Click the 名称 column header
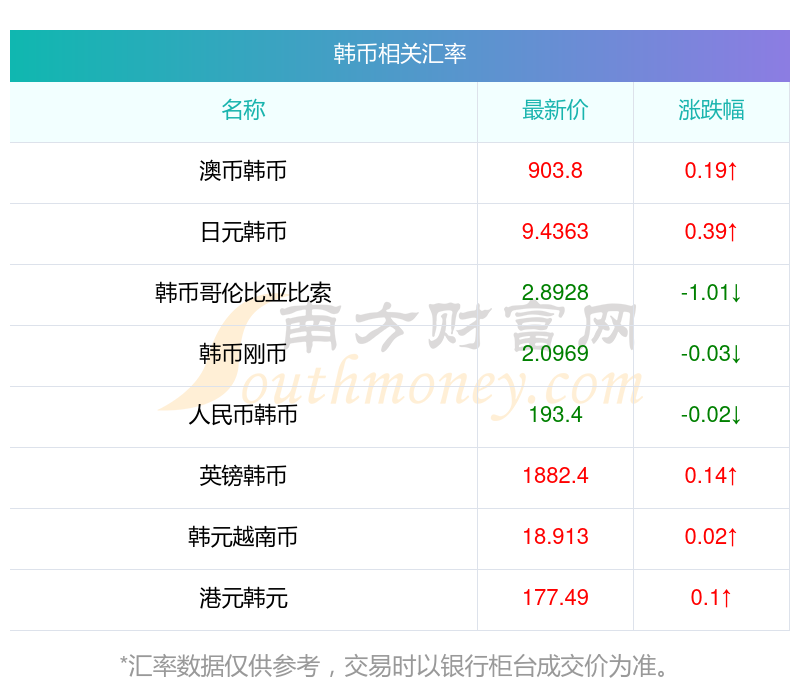This screenshot has width=800, height=698. (243, 110)
